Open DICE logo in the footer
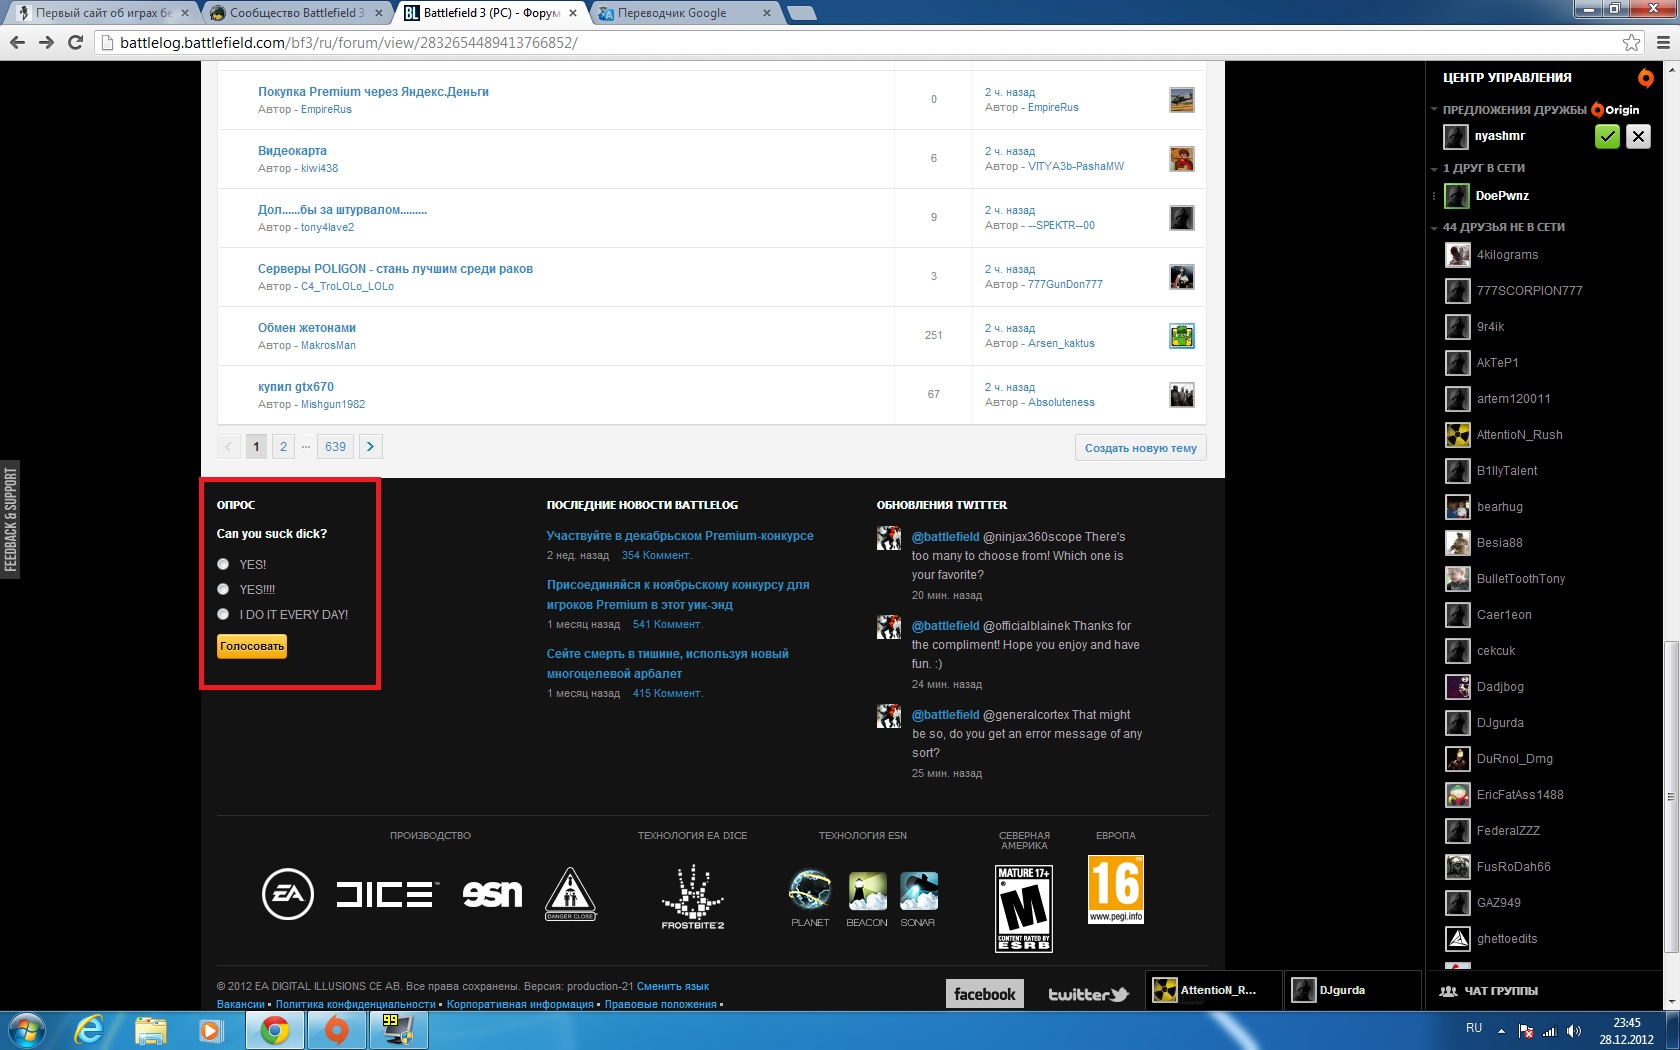The height and width of the screenshot is (1050, 1680). point(386,894)
